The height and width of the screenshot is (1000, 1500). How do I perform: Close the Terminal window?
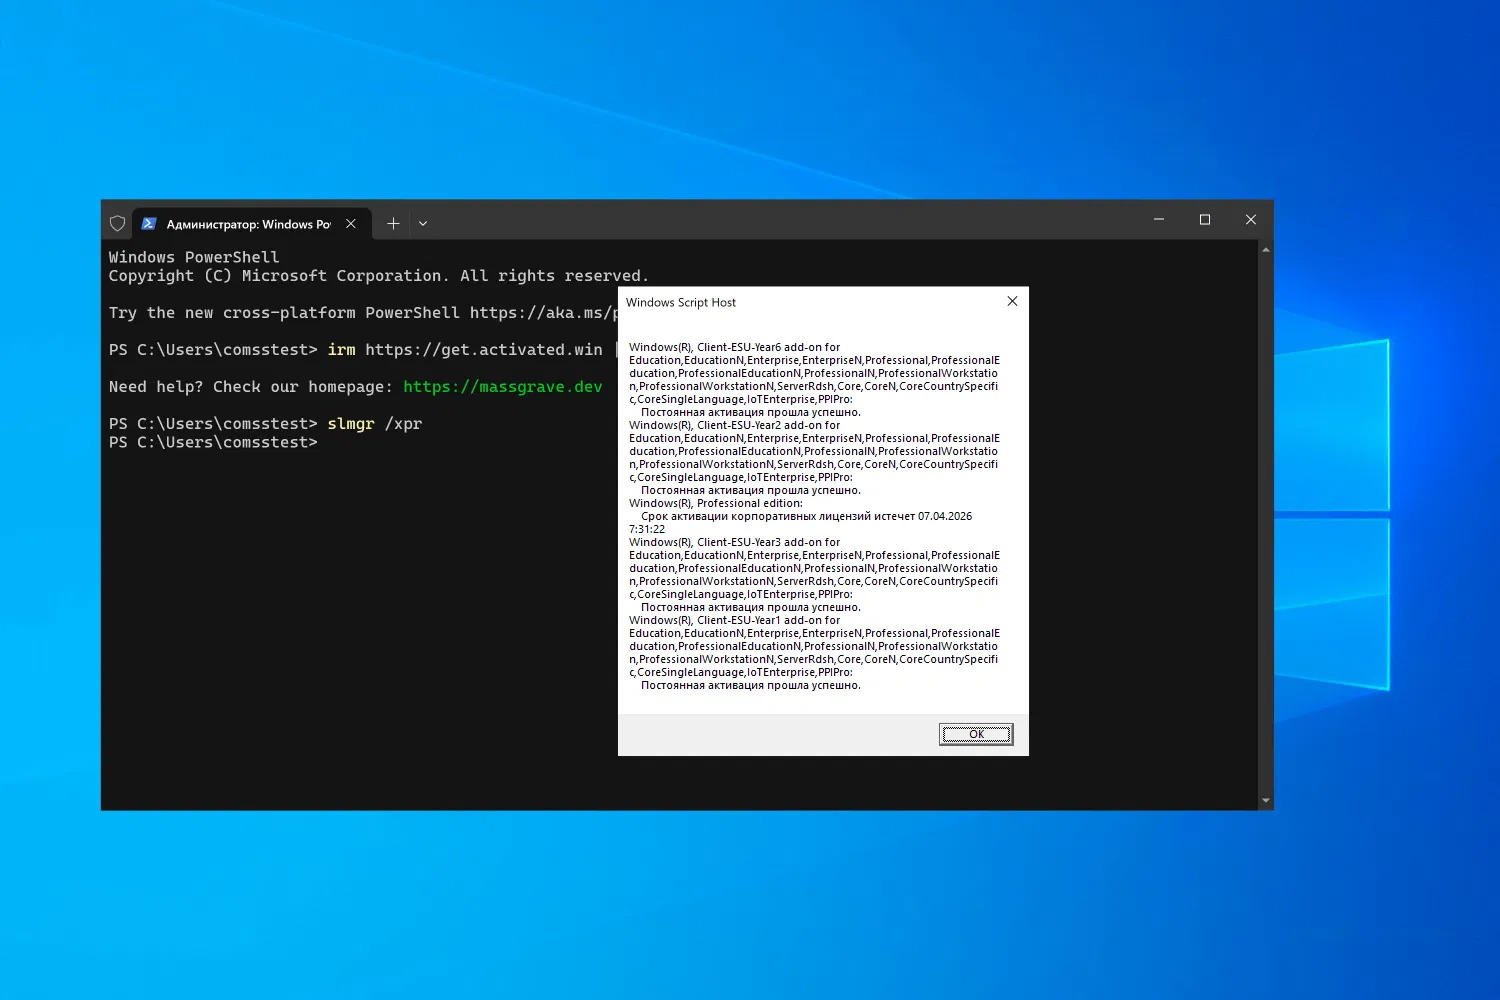(1251, 220)
